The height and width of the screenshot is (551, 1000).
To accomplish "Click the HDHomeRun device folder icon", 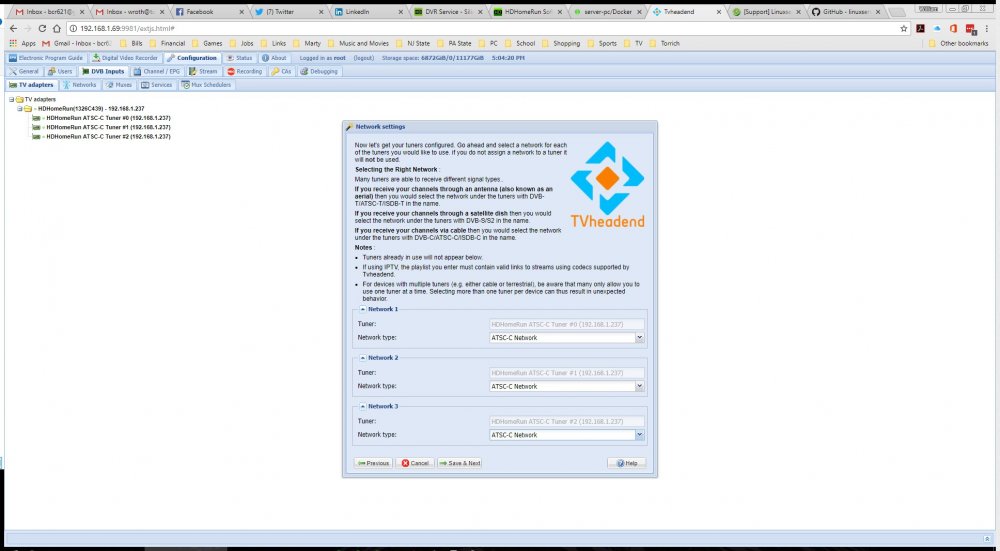I will coord(28,109).
